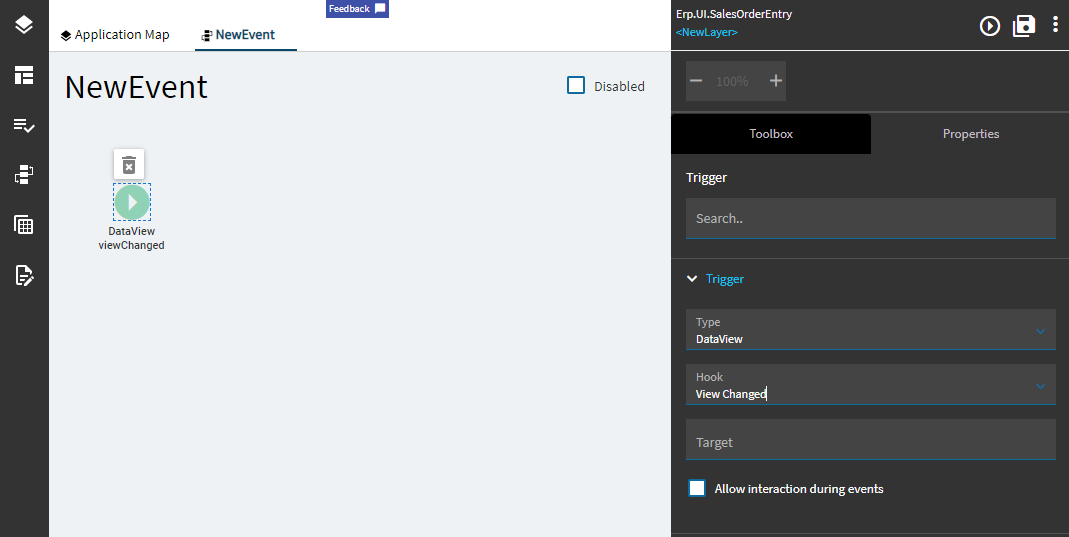
Task: Select the DataView viewChanged trigger node
Action: pos(132,202)
